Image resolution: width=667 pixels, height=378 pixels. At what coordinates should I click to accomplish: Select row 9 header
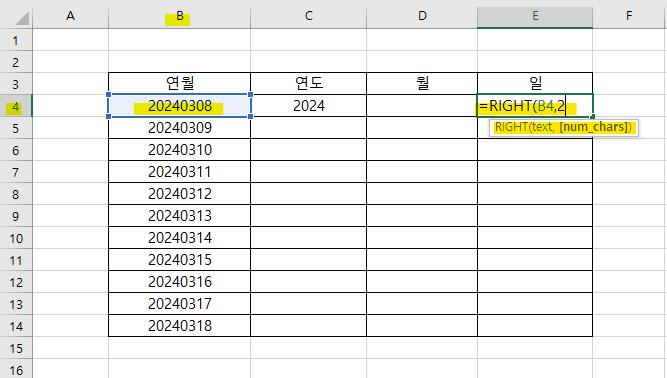16,216
